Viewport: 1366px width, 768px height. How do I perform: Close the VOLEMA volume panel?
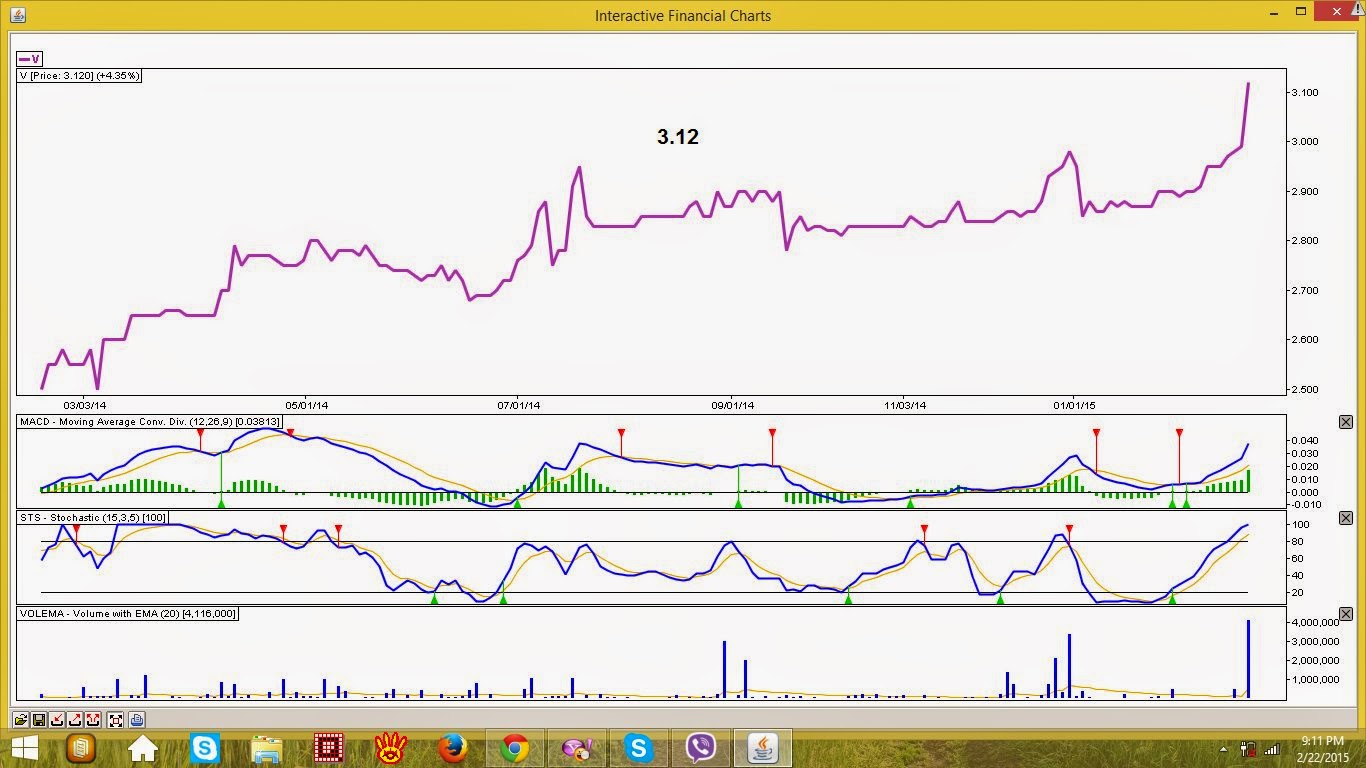coord(1345,614)
